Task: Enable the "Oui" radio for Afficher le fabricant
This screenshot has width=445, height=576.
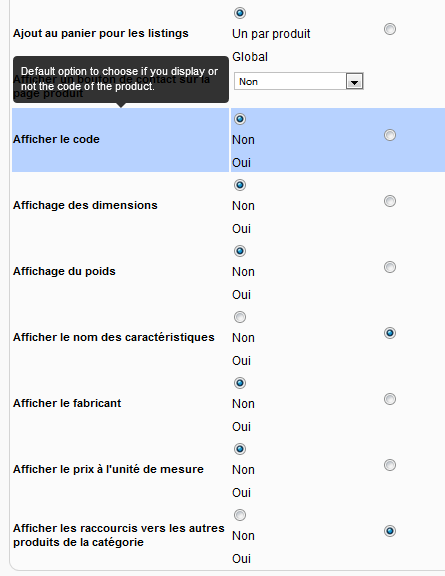Action: tap(390, 399)
